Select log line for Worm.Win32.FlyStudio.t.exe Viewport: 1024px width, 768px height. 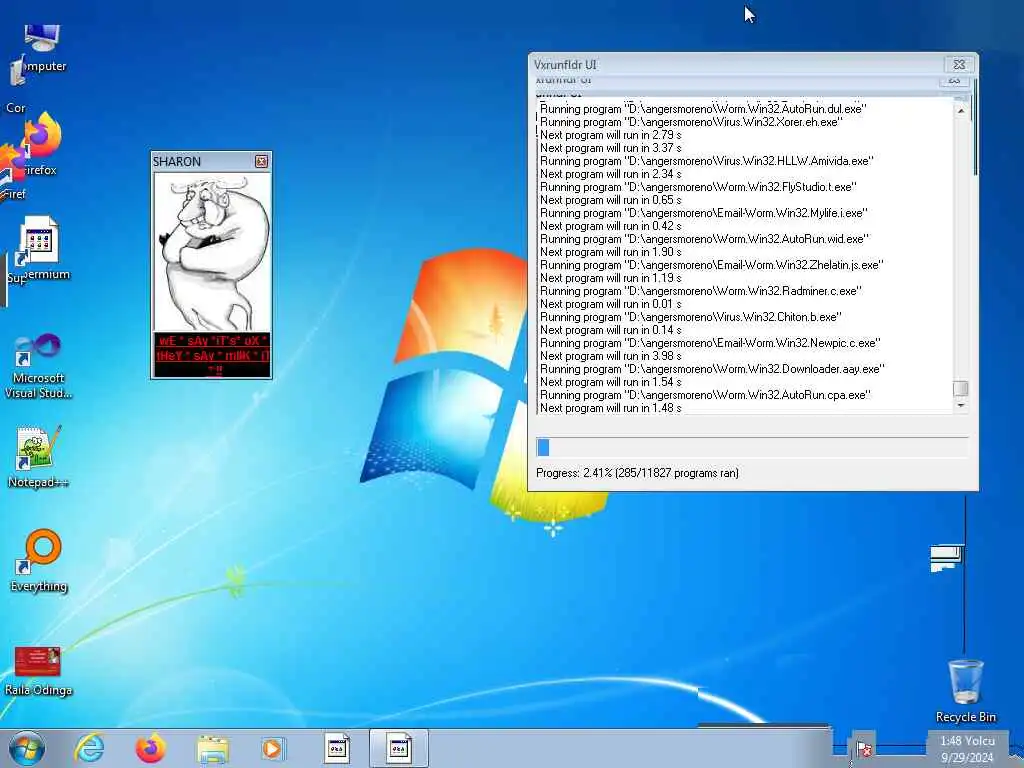pyautogui.click(x=698, y=187)
